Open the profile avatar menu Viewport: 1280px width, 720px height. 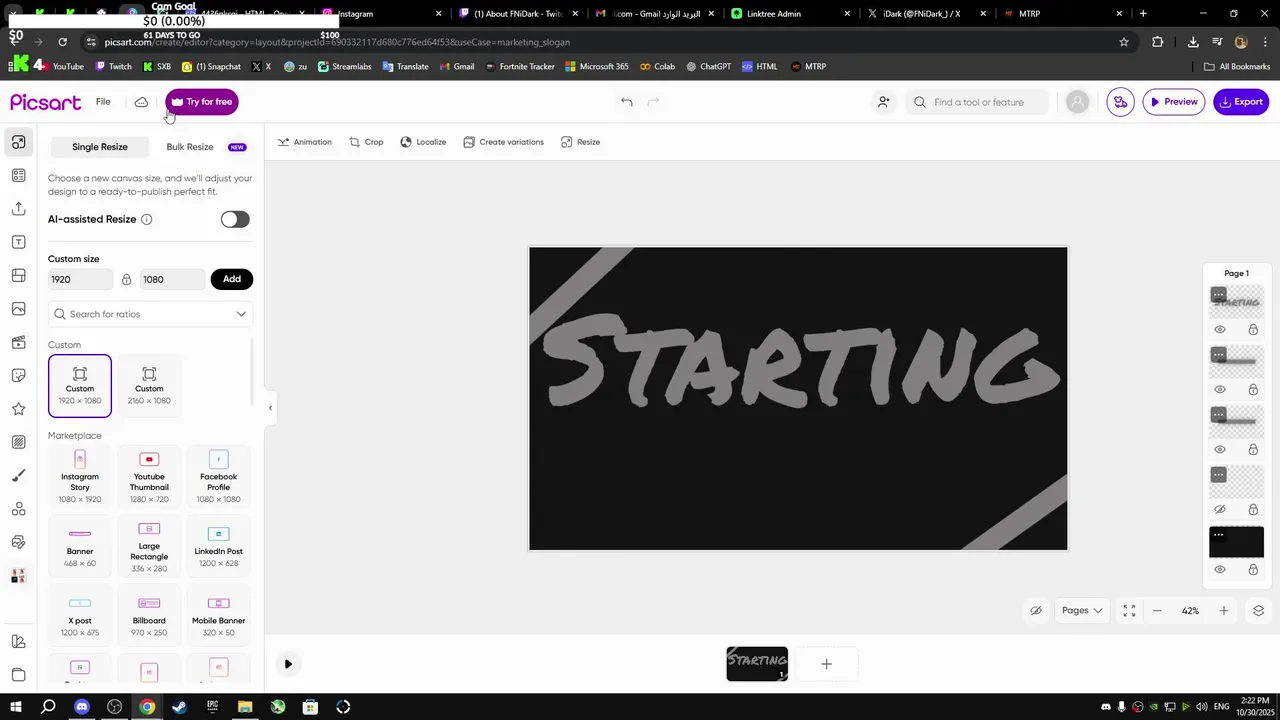click(x=1077, y=102)
